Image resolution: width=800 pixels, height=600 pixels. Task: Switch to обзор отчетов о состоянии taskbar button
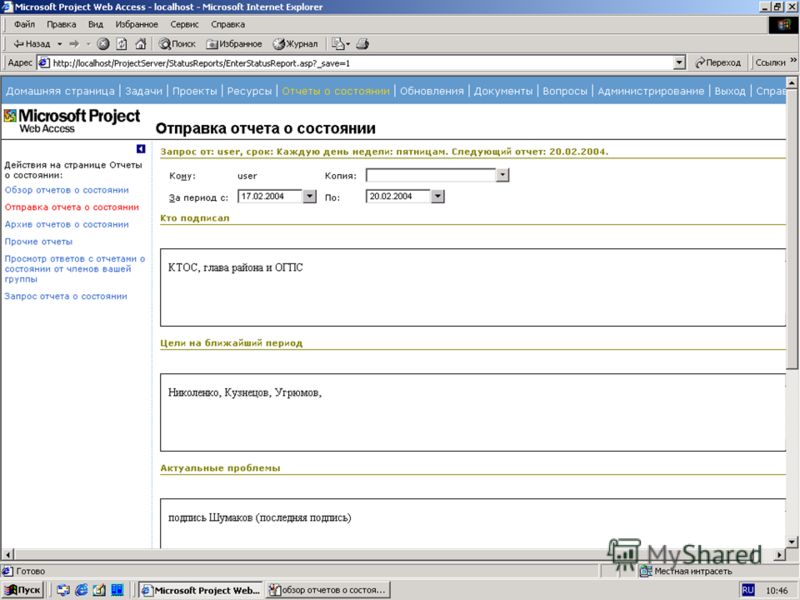[328, 590]
